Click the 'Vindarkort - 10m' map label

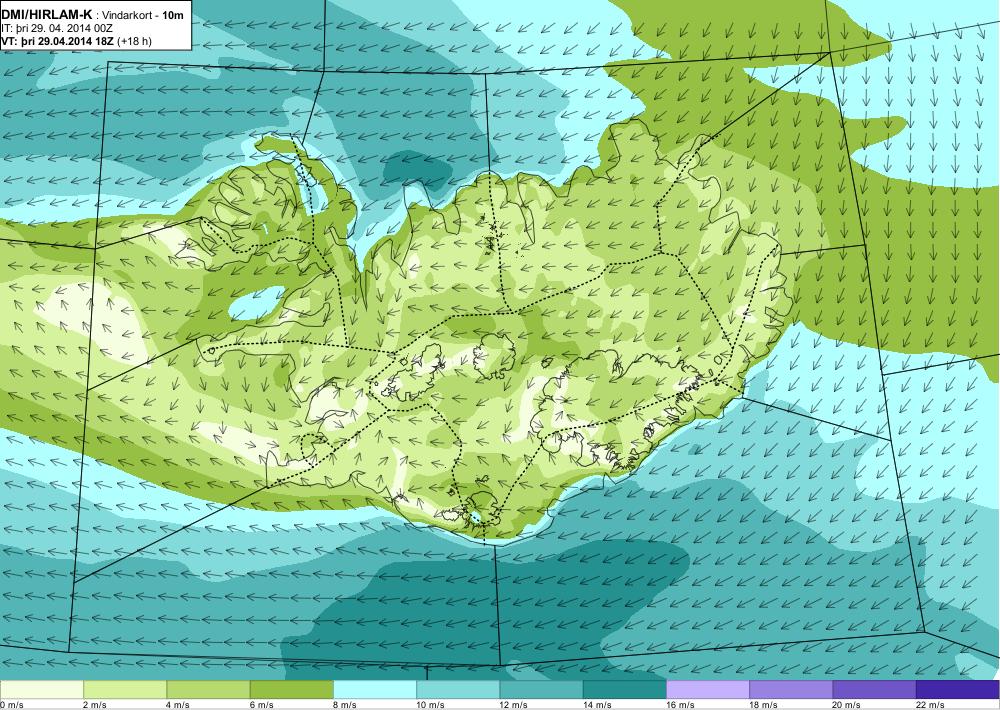coord(142,16)
